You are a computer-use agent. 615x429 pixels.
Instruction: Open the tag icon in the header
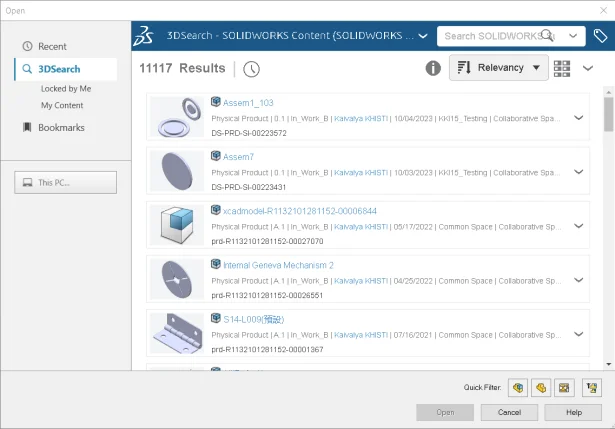(x=600, y=36)
